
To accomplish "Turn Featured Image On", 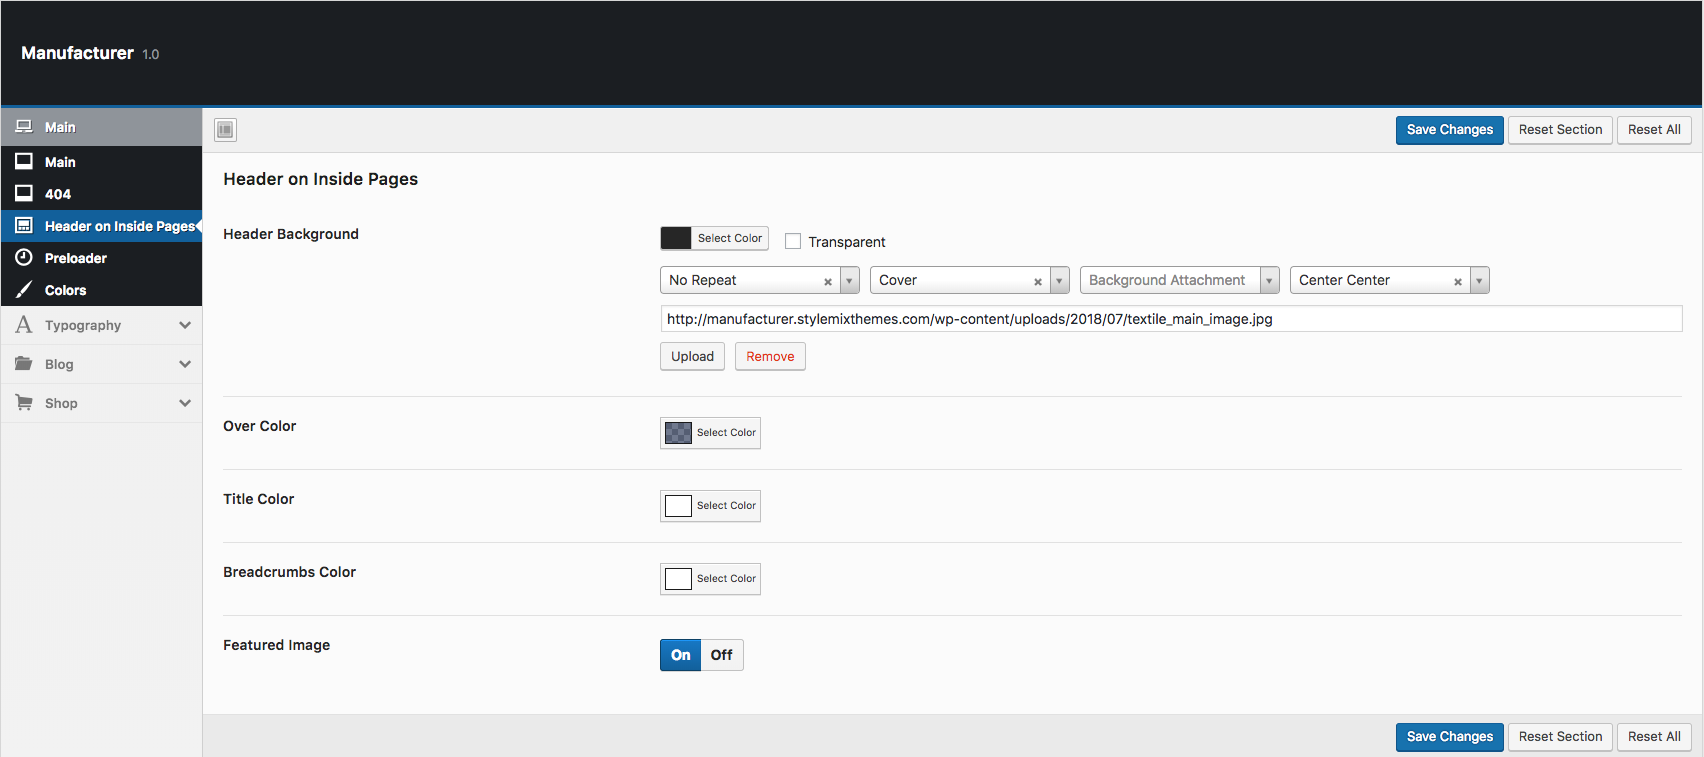I will 681,655.
